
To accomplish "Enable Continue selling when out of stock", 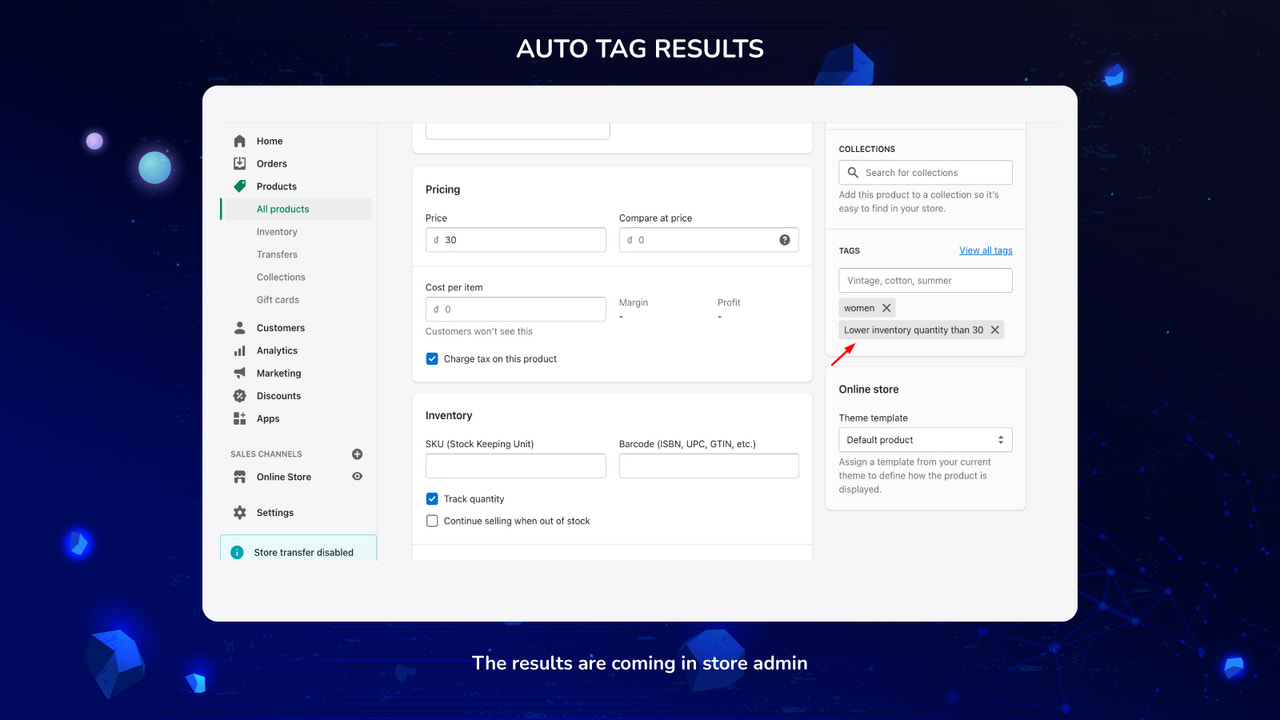I will pos(431,520).
